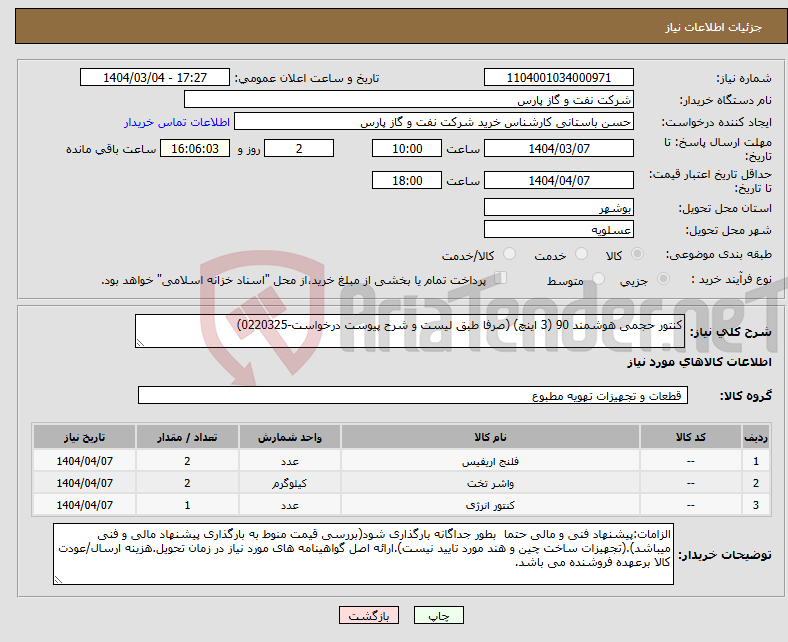
Task: Click the buyer notes text area
Action: [363, 554]
